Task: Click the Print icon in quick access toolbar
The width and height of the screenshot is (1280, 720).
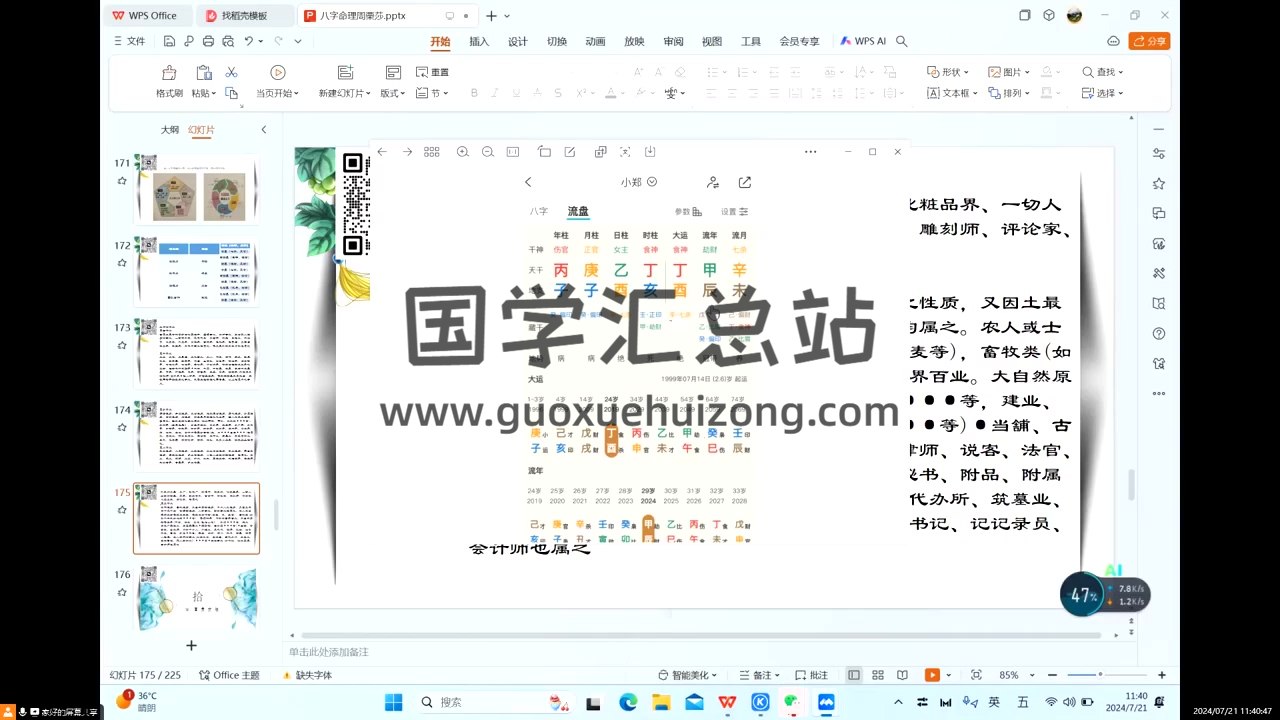Action: click(x=208, y=41)
